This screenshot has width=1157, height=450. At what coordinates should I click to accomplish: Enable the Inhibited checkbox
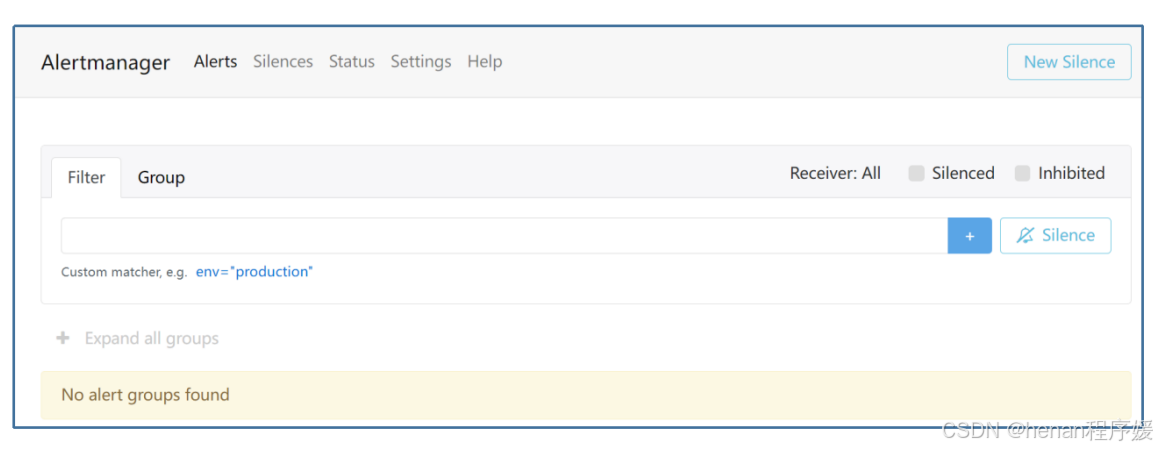[x=1023, y=173]
